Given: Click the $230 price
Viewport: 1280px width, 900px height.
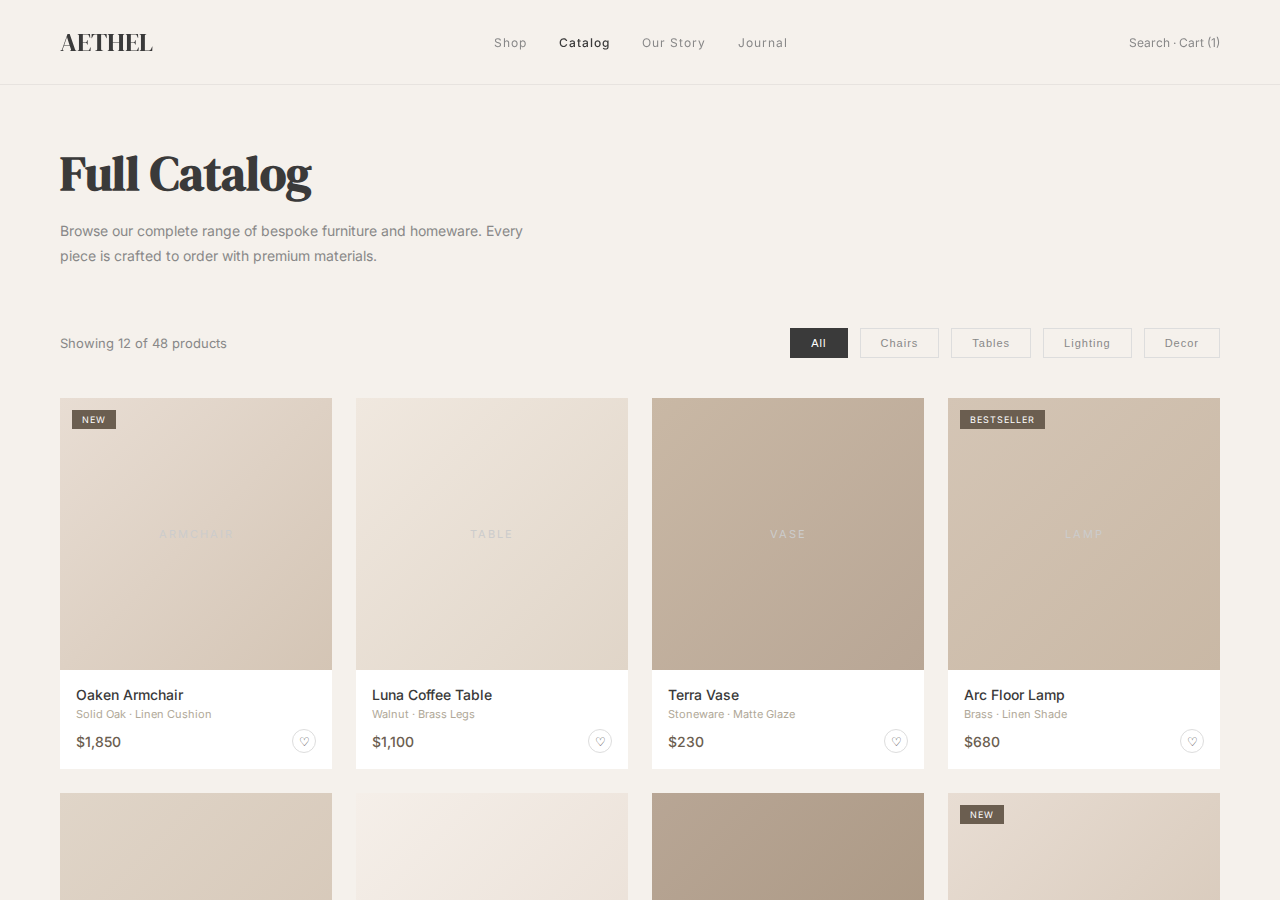Looking at the screenshot, I should tap(686, 742).
